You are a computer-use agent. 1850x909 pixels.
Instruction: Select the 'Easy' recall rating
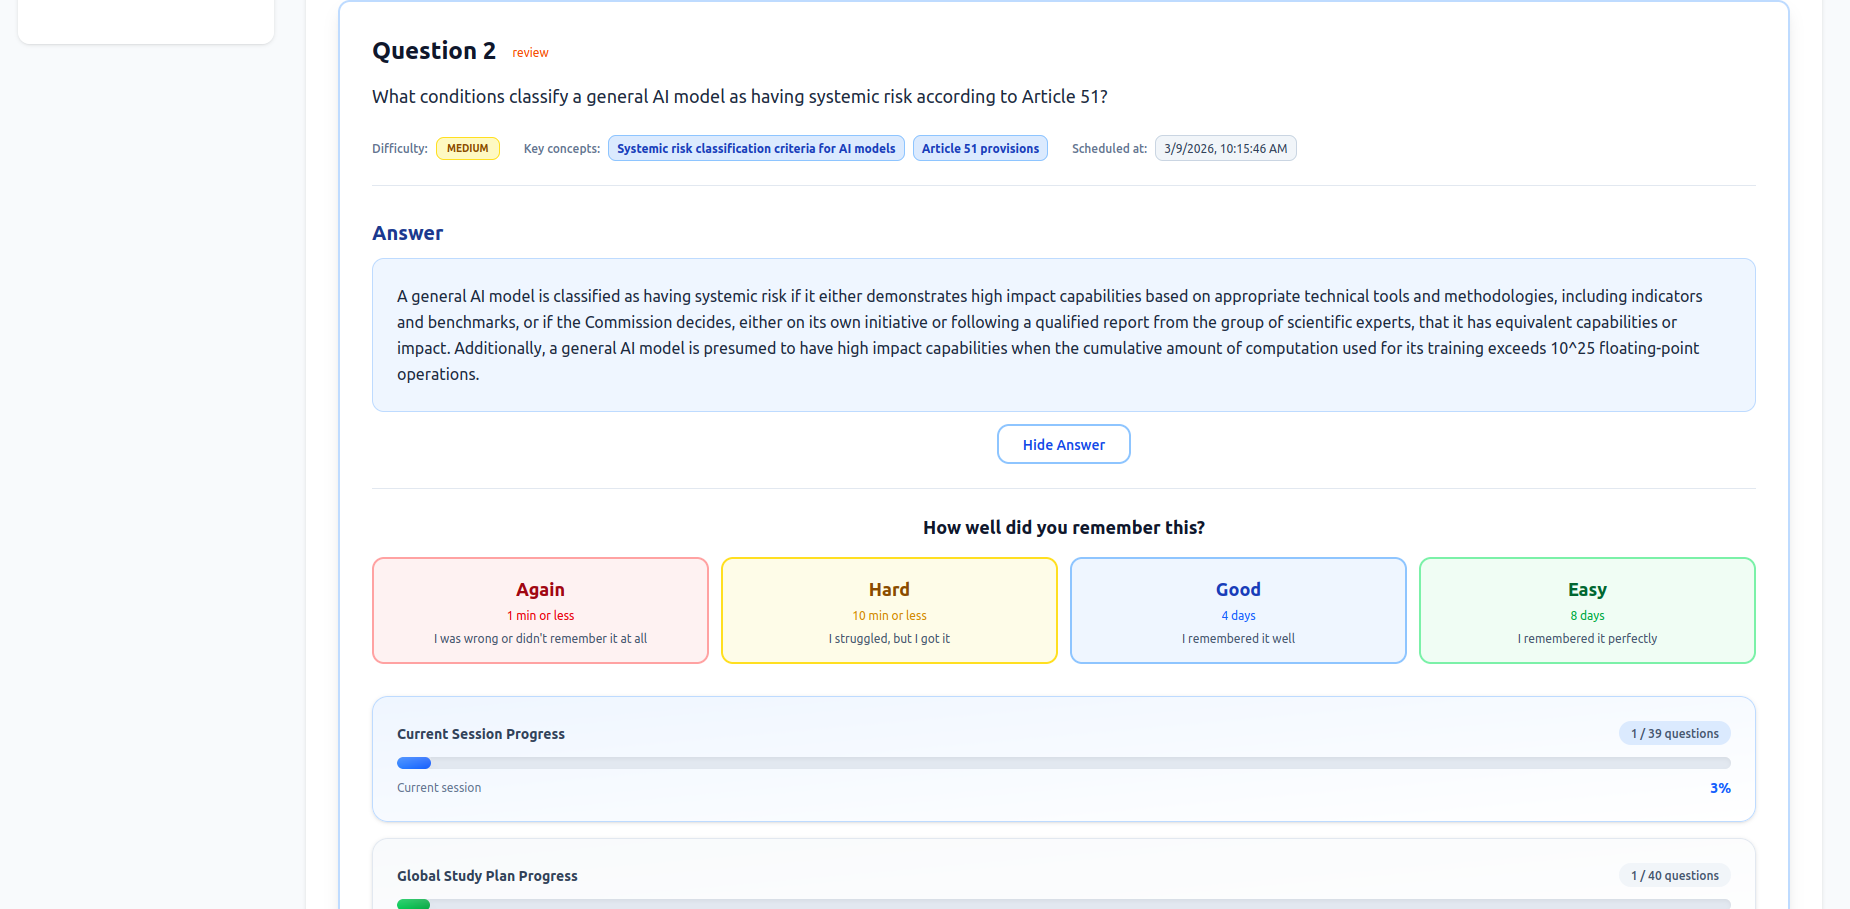click(x=1586, y=610)
